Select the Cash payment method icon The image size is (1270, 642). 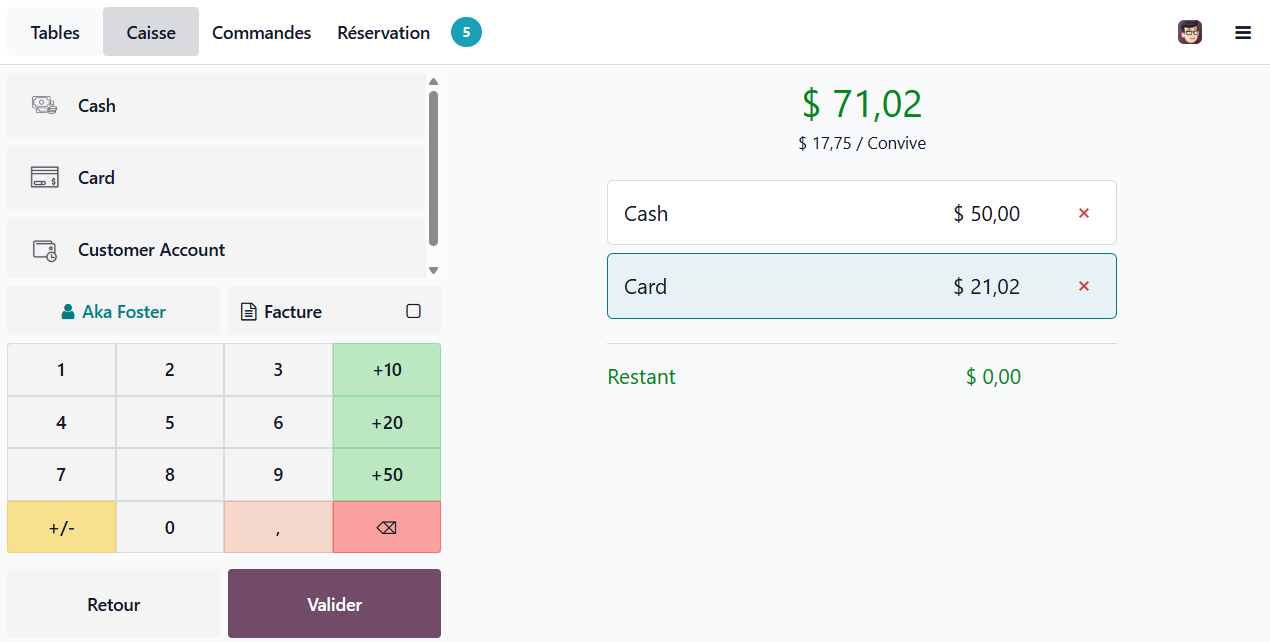[44, 105]
